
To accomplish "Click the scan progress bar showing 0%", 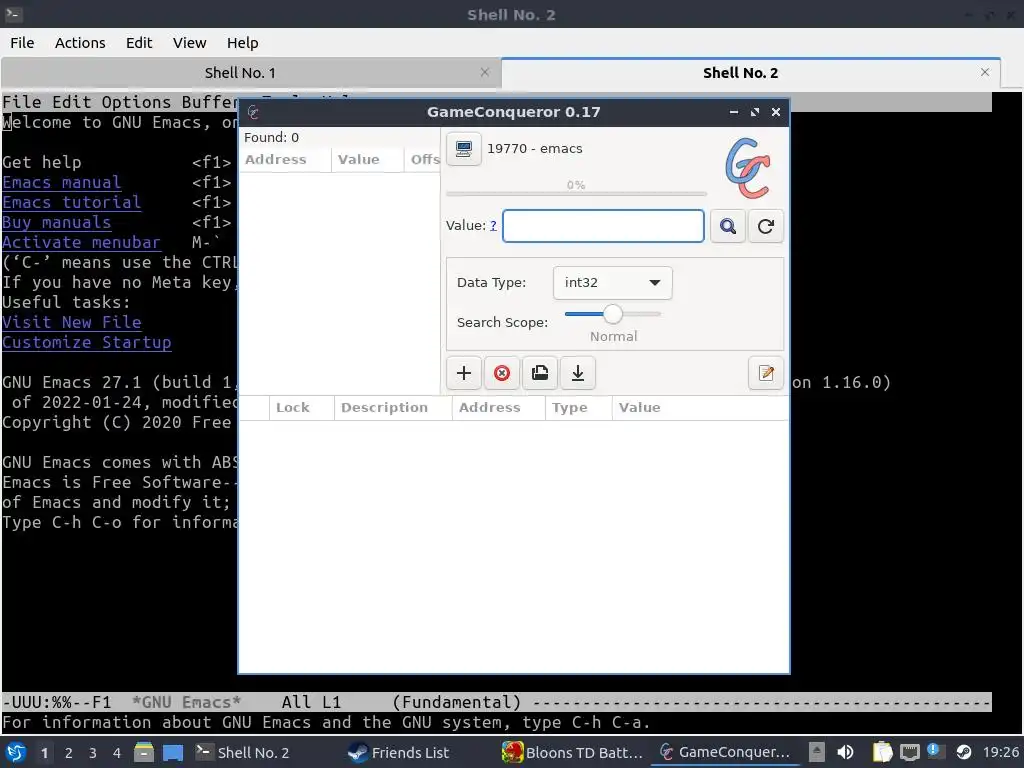I will point(576,193).
